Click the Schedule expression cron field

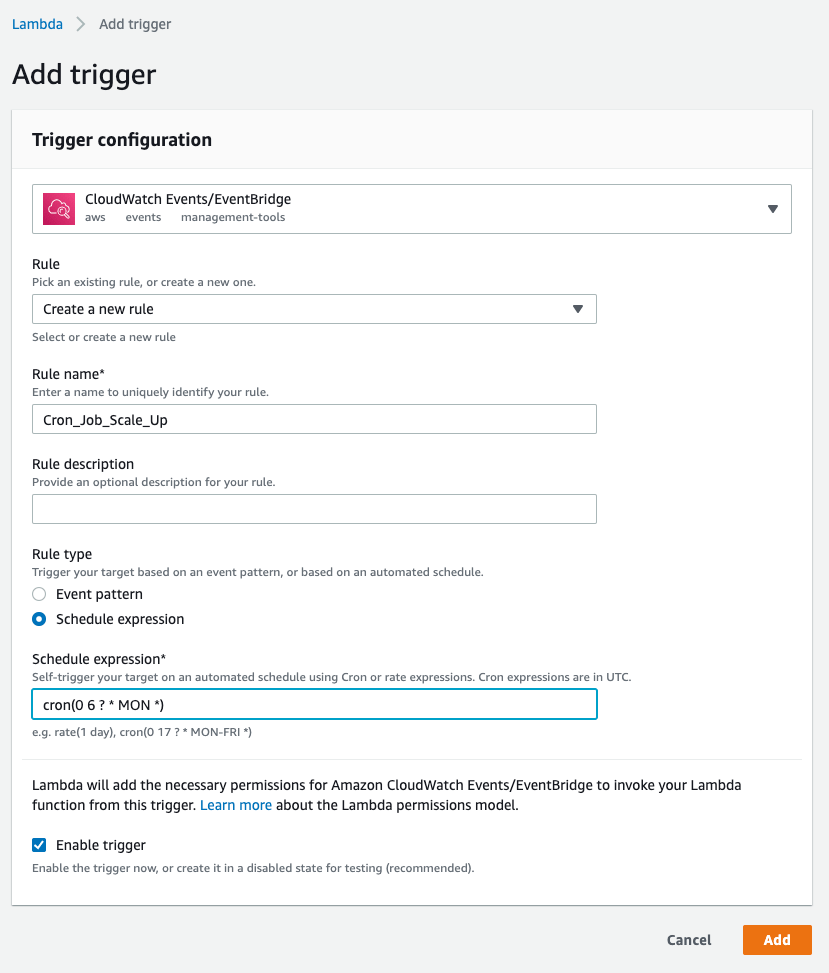[x=314, y=704]
